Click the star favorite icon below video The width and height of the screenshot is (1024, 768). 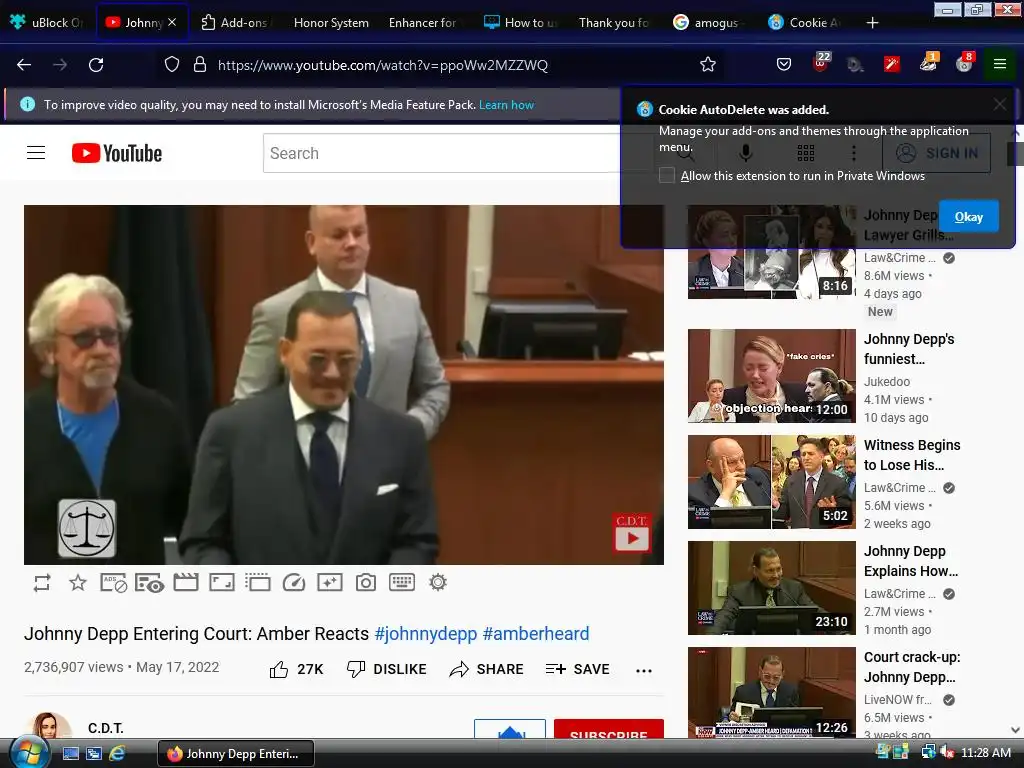click(x=78, y=583)
